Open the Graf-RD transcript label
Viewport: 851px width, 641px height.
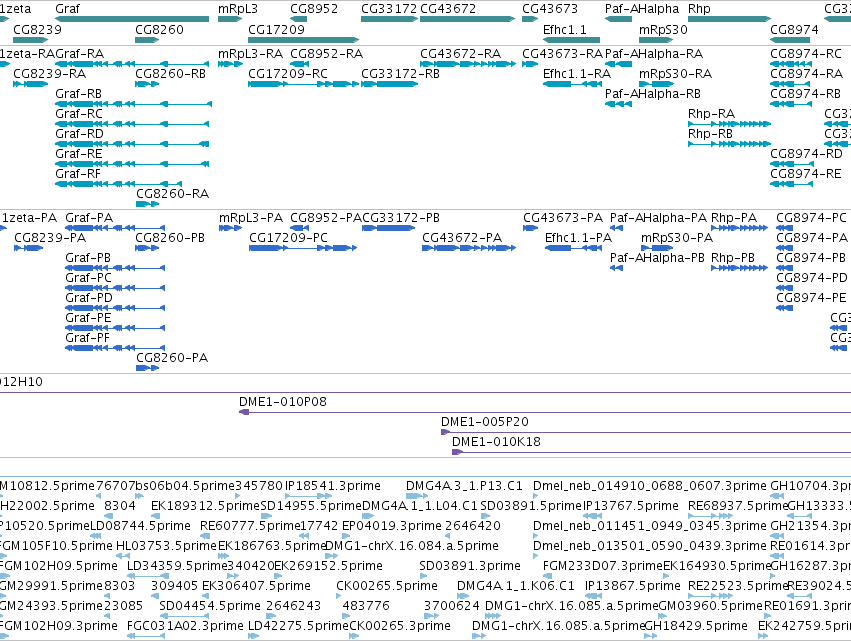point(79,134)
